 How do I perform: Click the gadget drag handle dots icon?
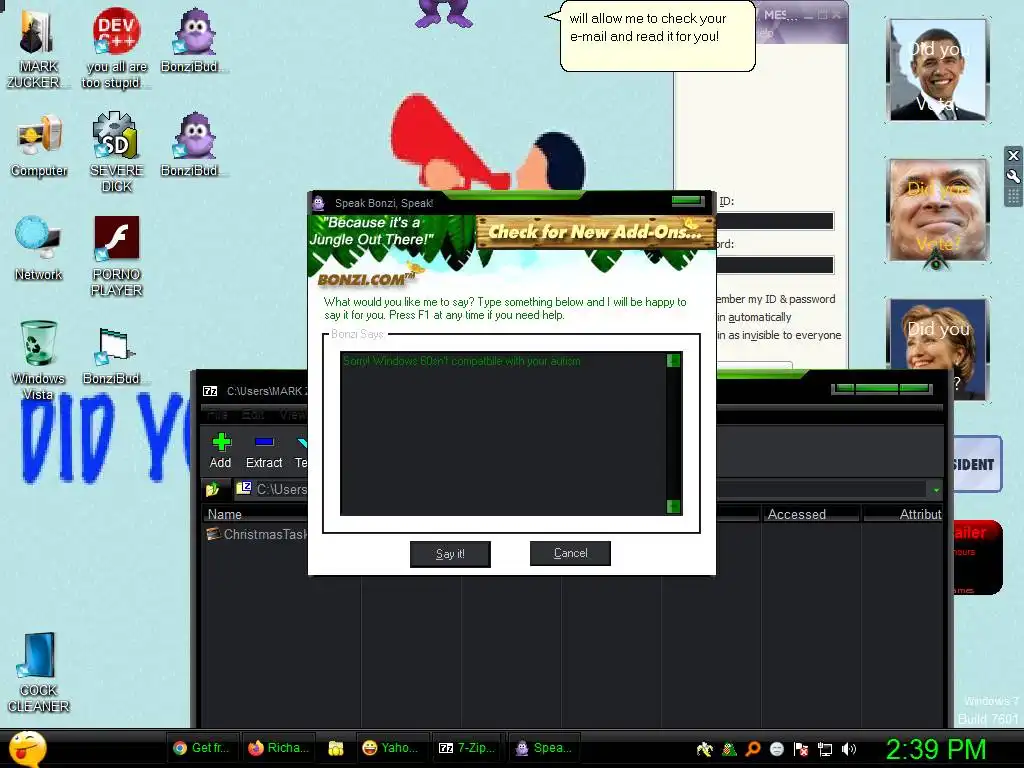pos(1013,197)
